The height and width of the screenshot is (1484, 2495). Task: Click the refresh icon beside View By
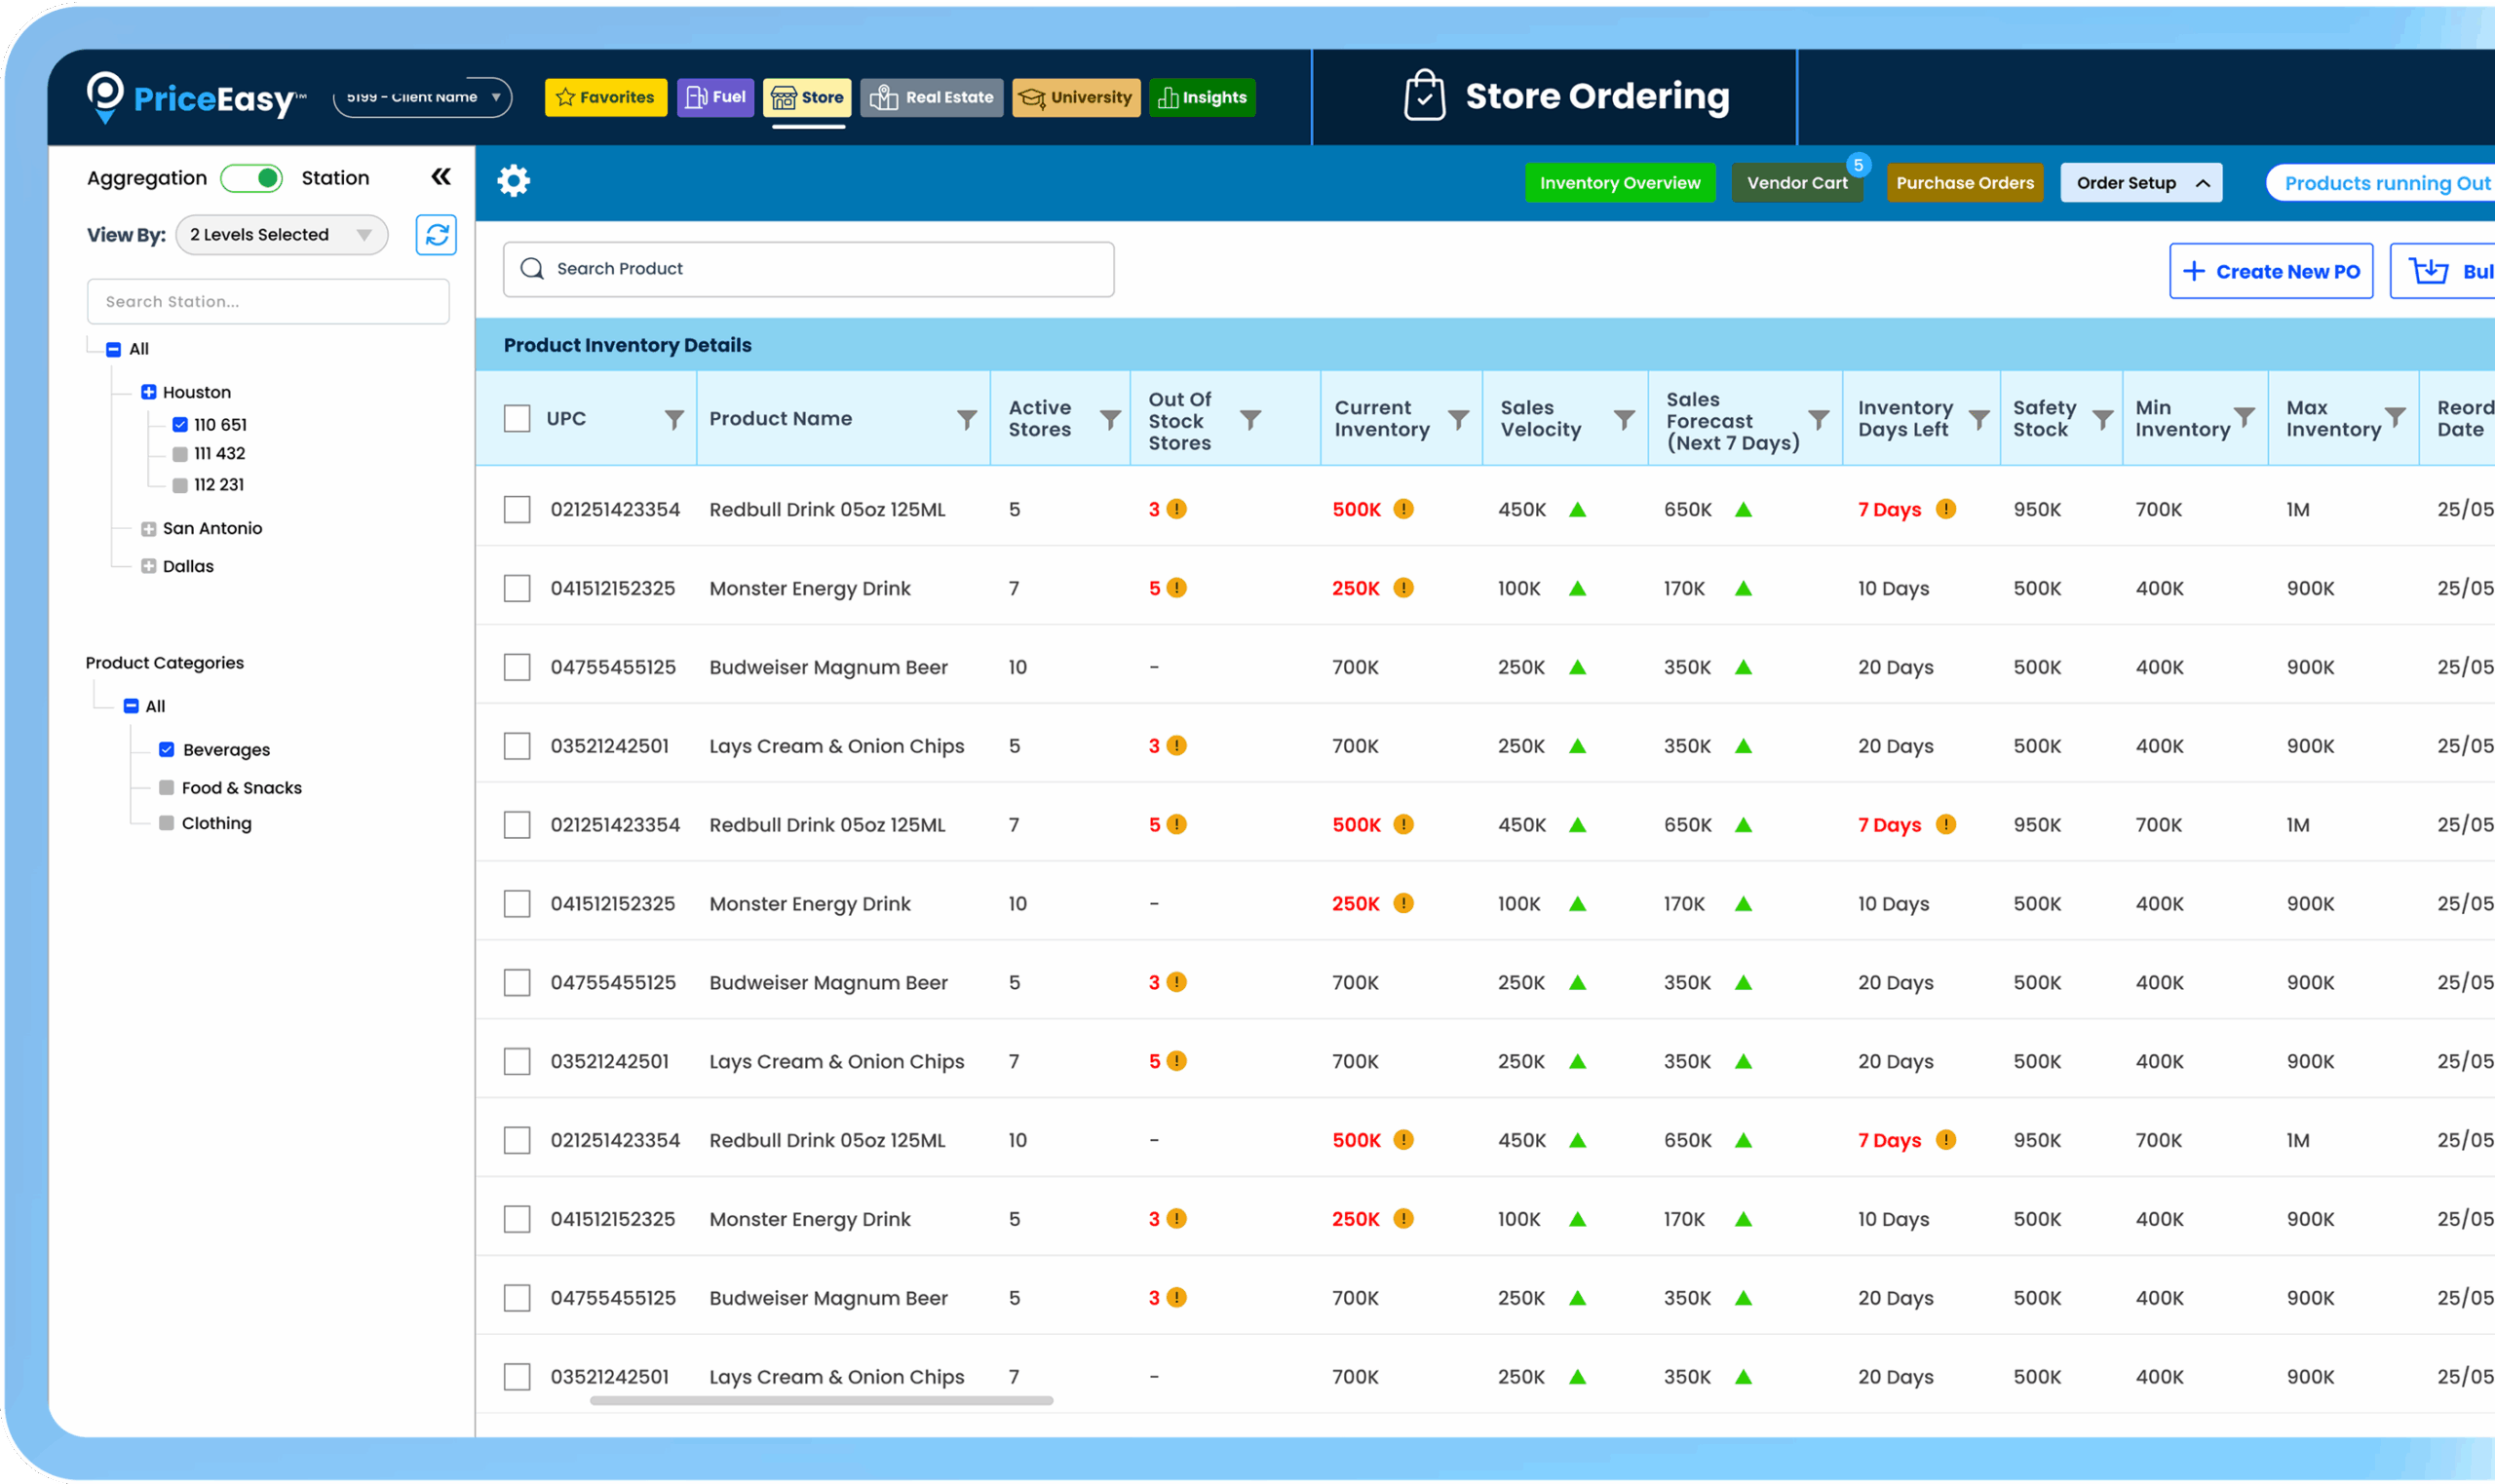click(x=436, y=235)
